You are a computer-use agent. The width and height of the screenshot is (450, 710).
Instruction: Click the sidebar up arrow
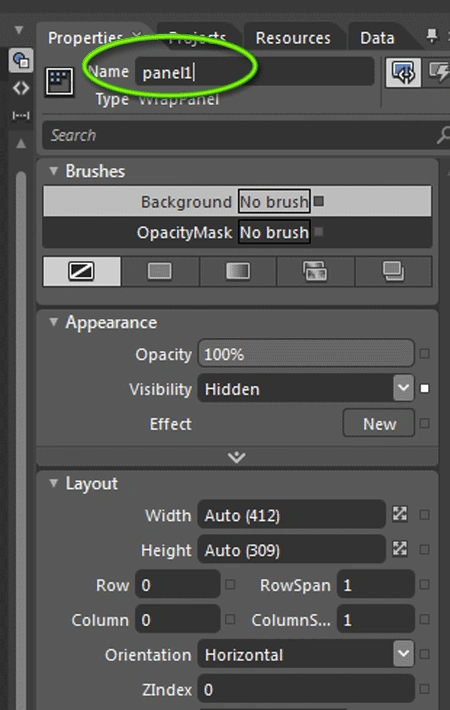21,144
